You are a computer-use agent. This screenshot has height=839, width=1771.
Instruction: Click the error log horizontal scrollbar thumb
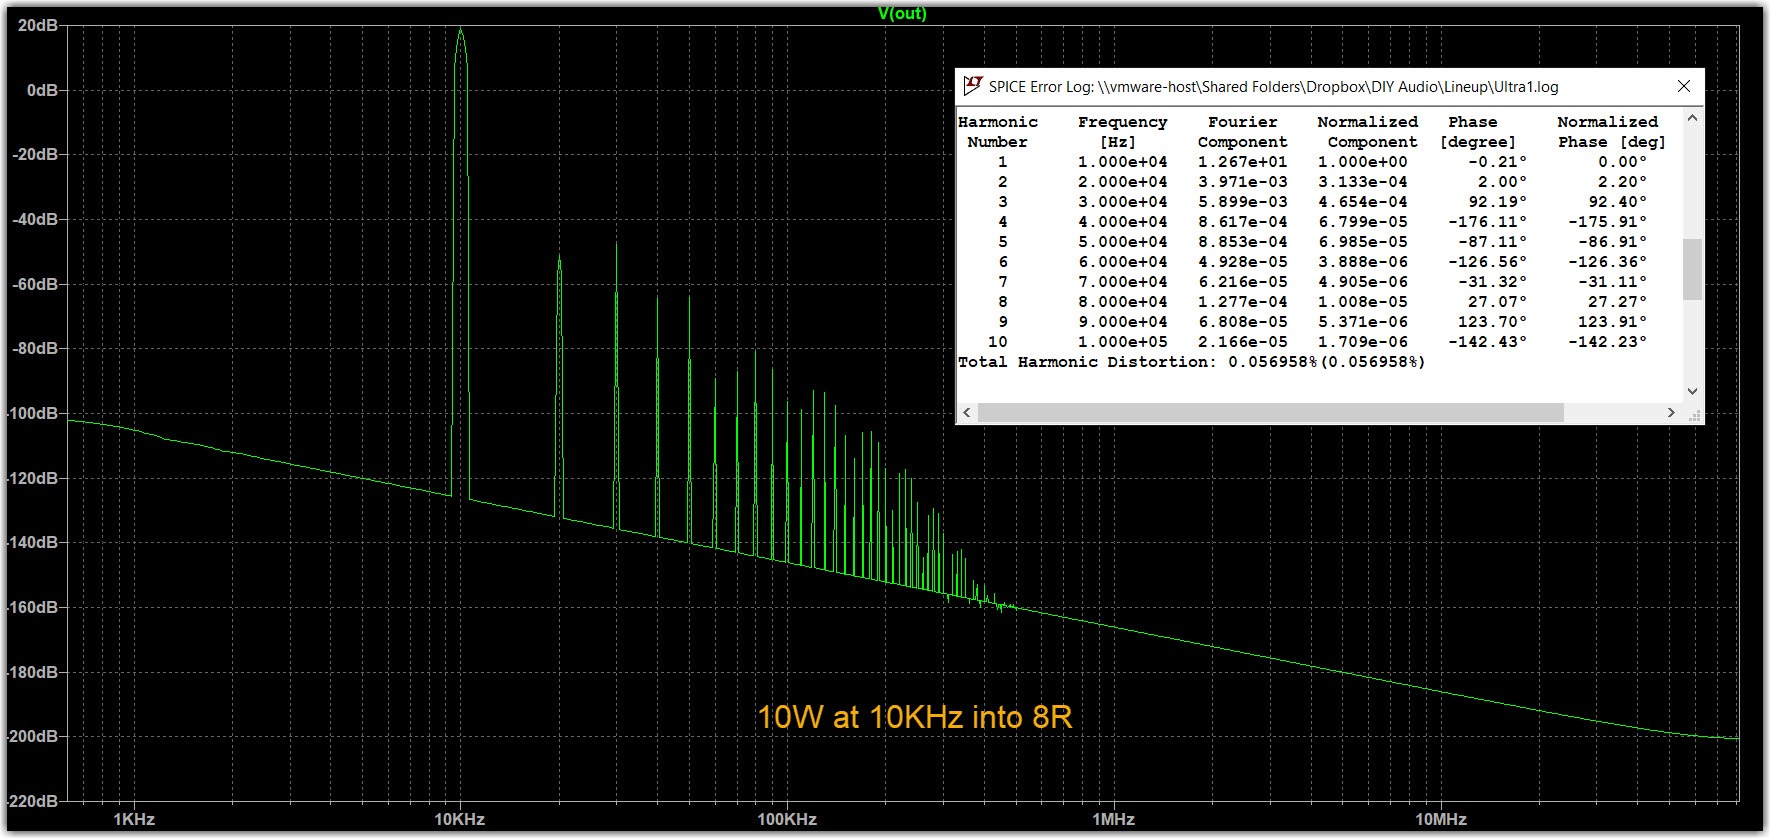click(1270, 412)
